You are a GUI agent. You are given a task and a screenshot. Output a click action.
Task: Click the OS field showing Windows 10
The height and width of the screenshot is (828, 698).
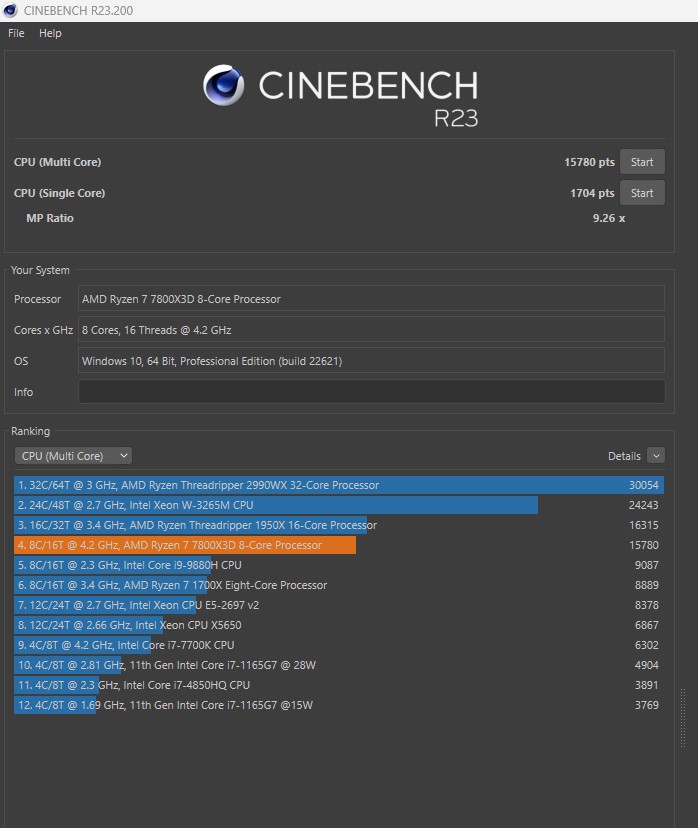371,361
